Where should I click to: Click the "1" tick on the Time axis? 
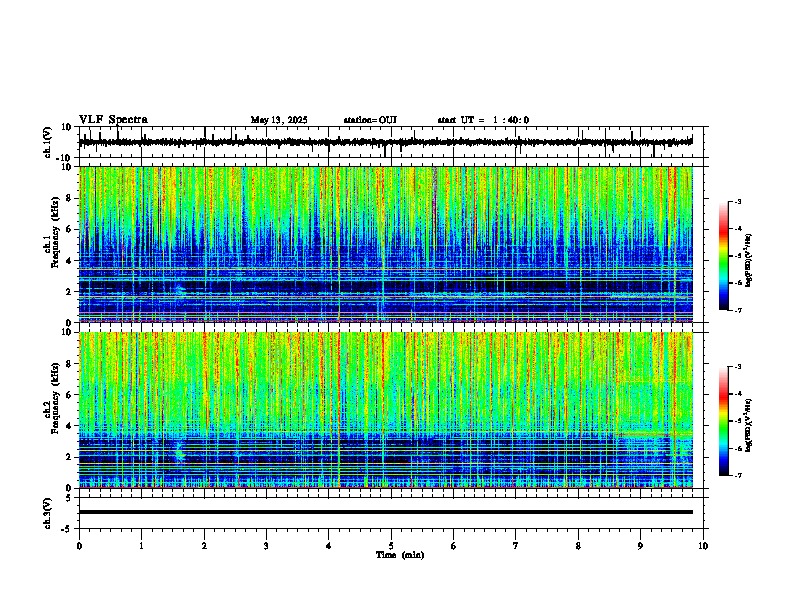coord(141,546)
